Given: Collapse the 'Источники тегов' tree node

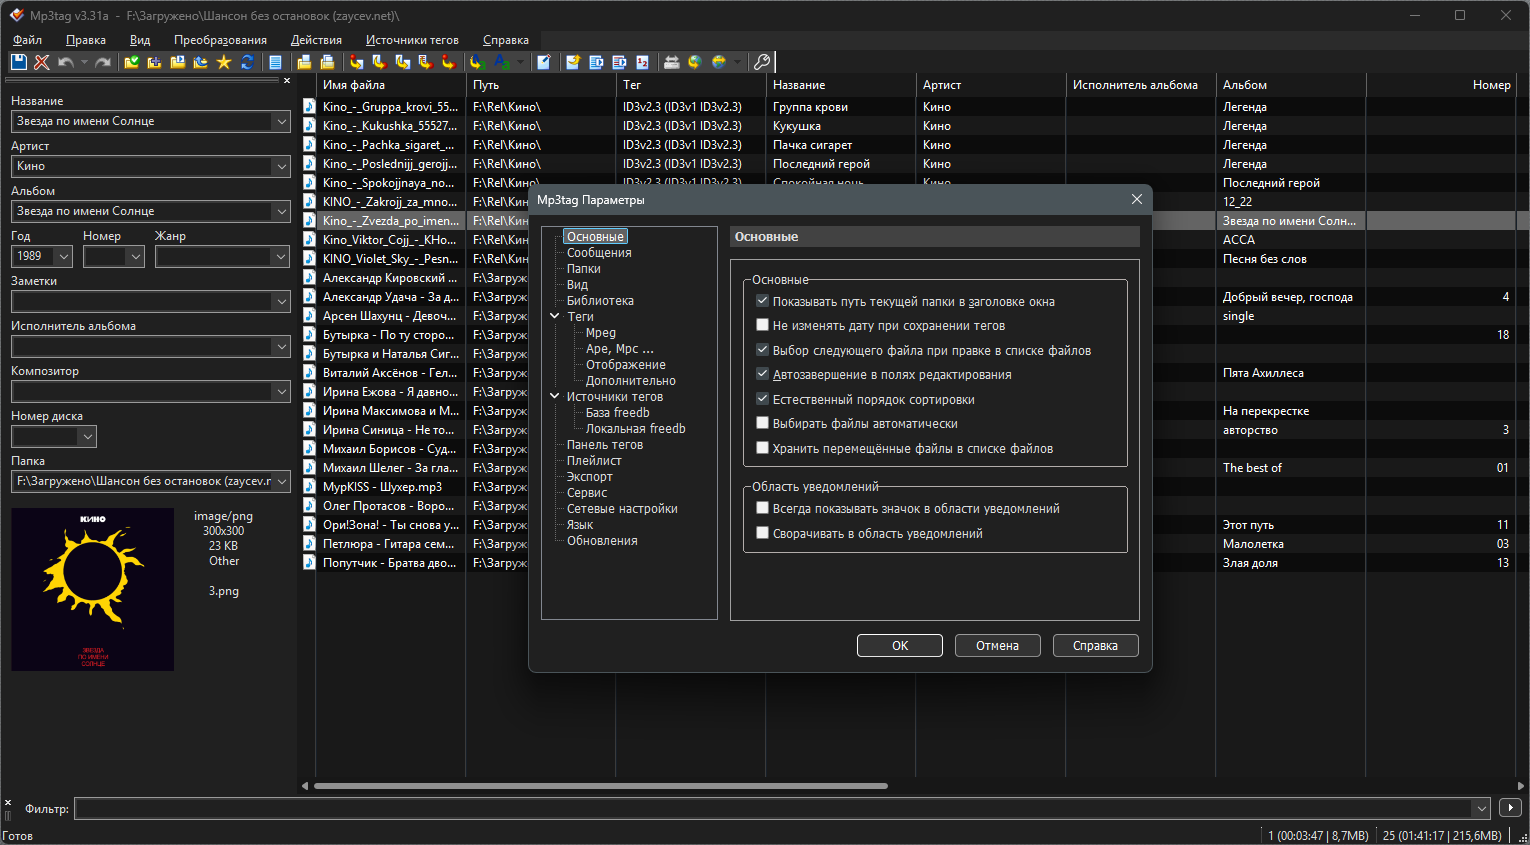Looking at the screenshot, I should point(555,396).
